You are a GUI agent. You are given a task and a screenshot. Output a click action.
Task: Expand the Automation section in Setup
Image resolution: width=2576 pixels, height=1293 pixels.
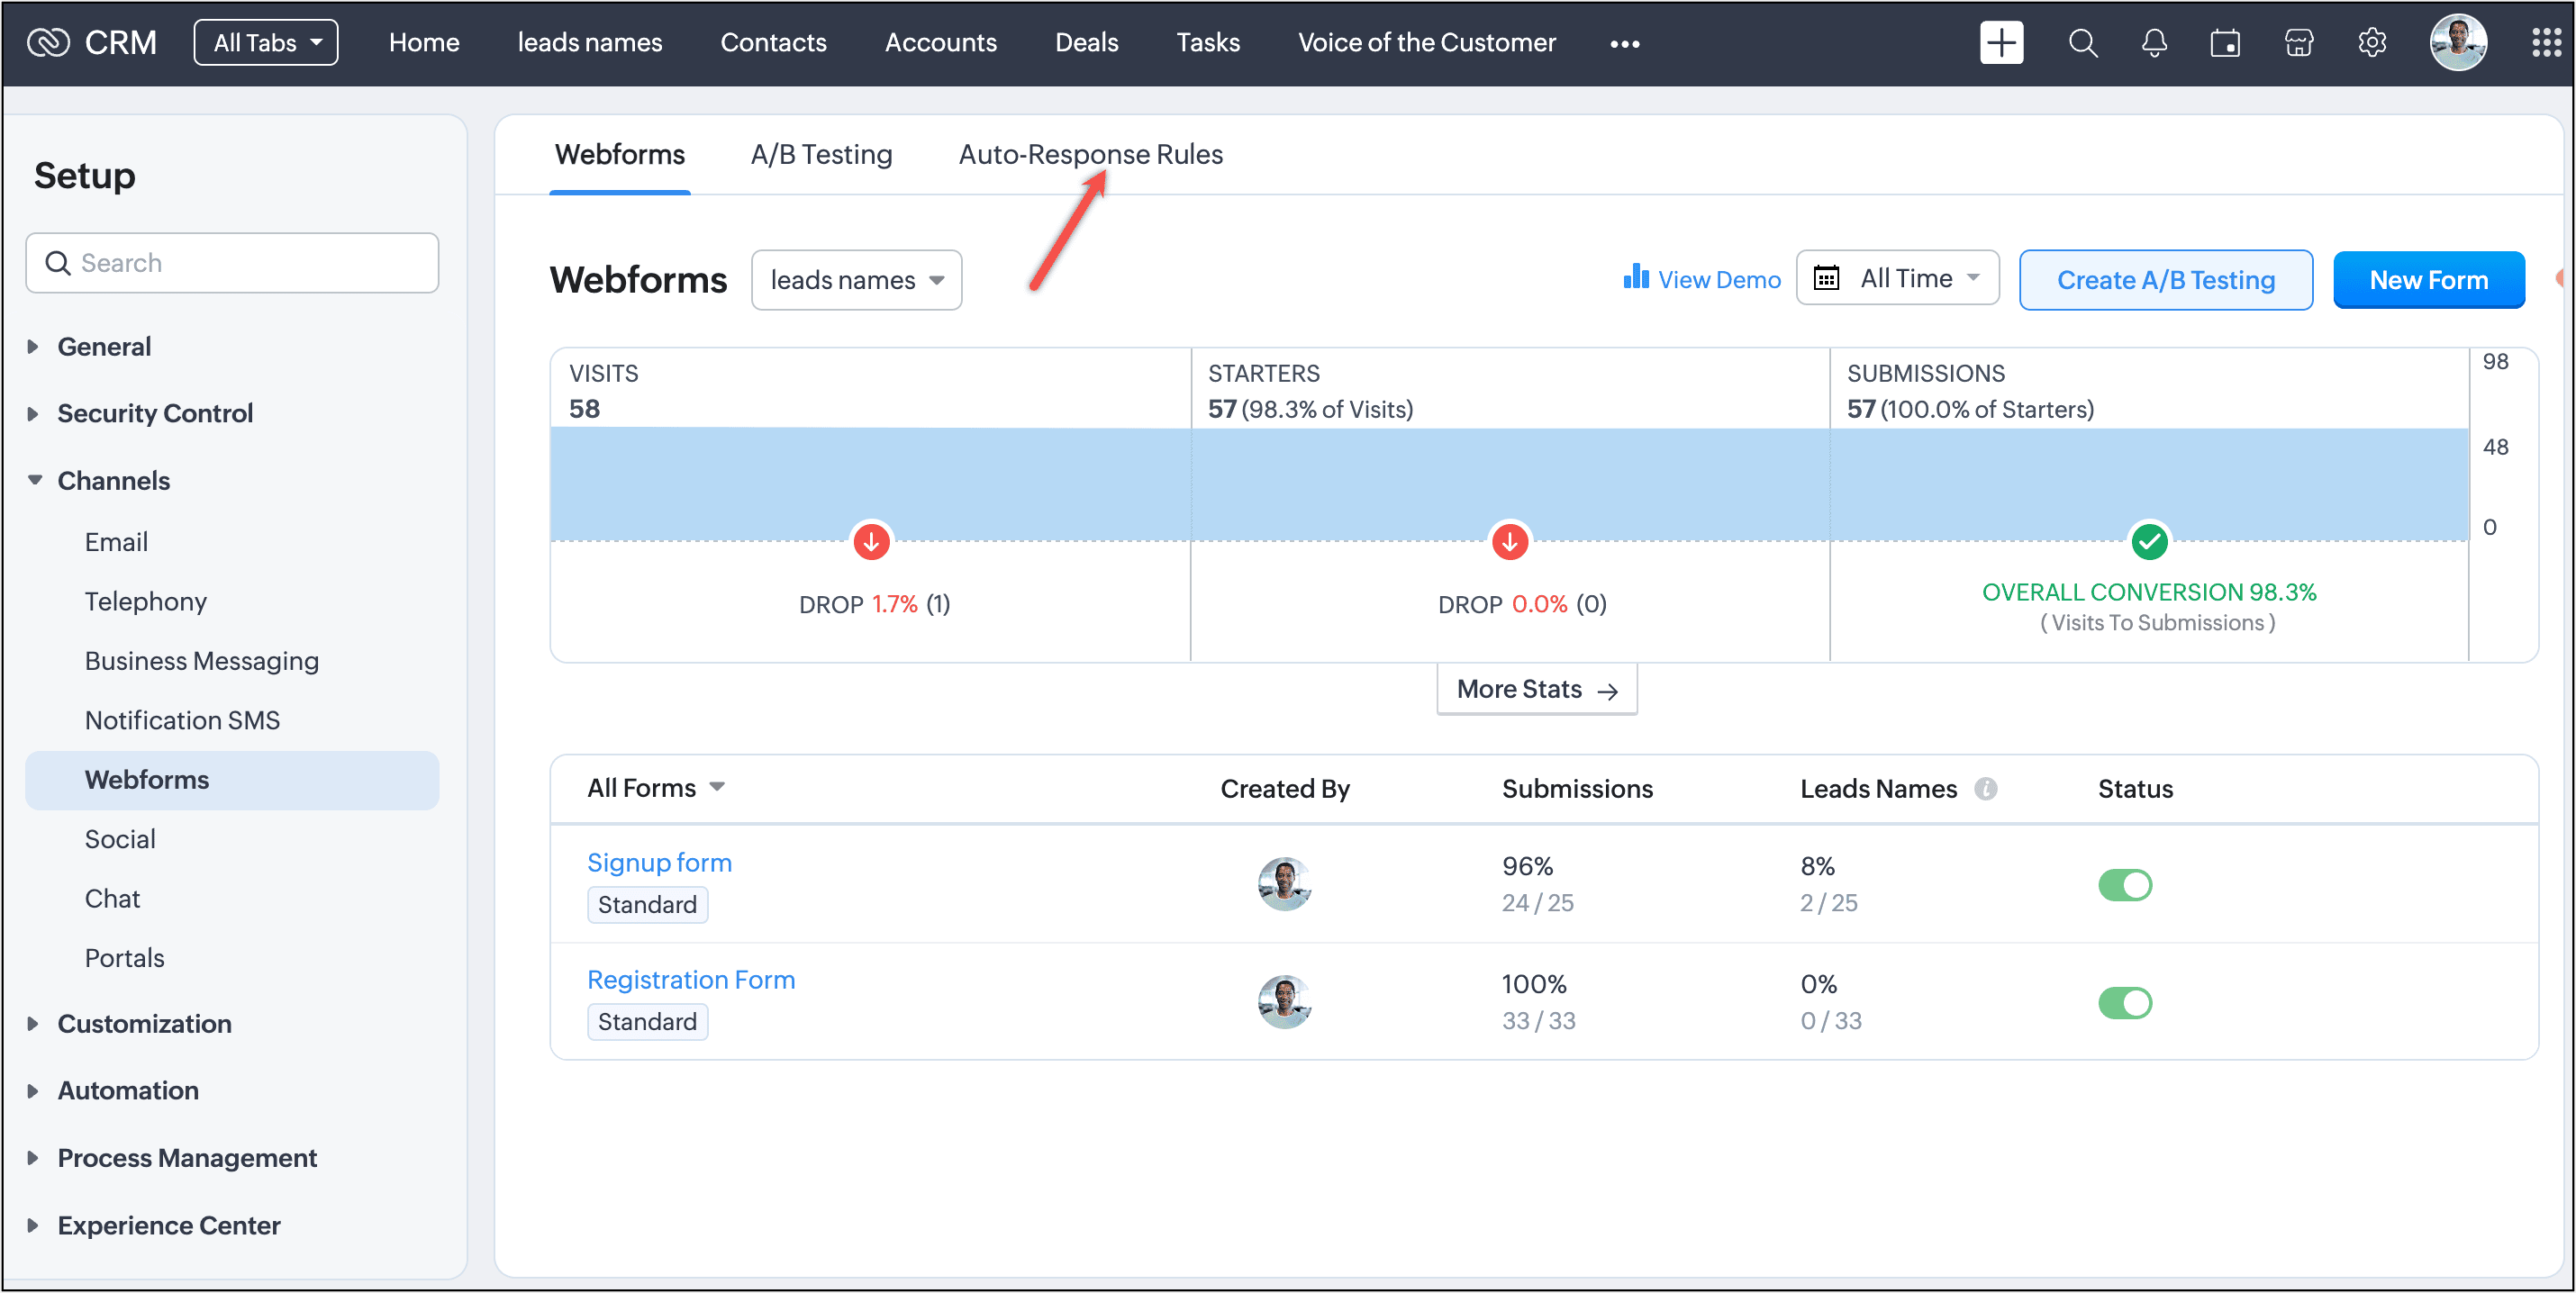pos(128,1090)
